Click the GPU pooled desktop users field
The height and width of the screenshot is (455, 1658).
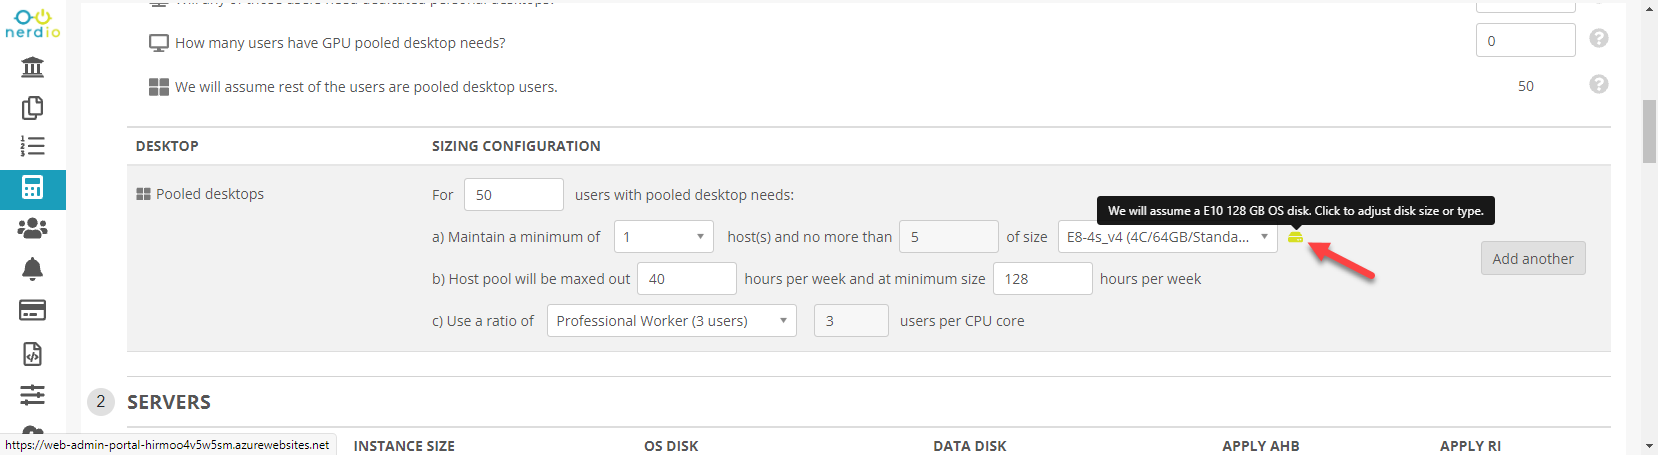(x=1525, y=41)
